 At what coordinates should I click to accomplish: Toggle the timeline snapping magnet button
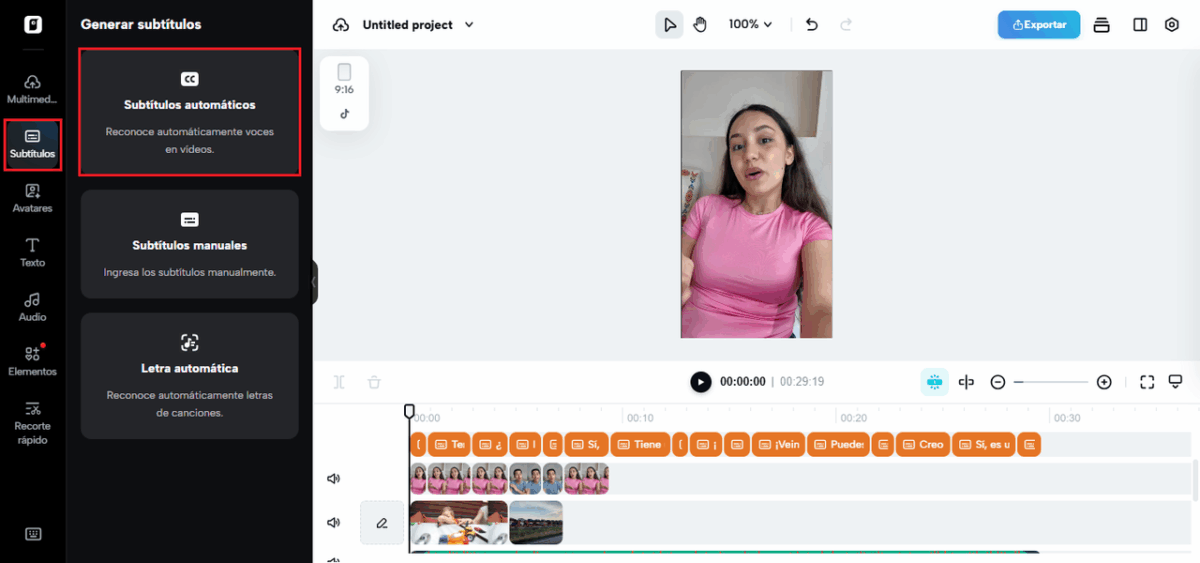[934, 382]
